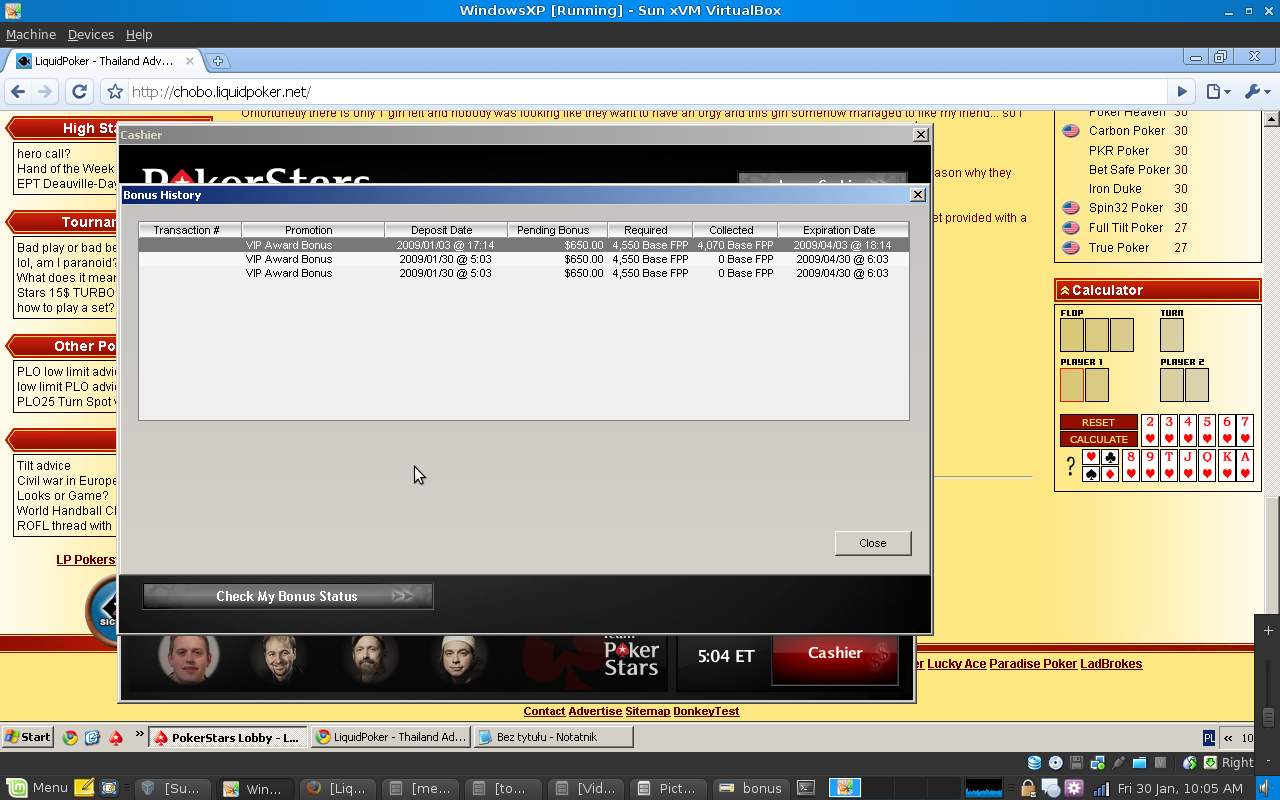Open Chrome wrench settings menu
Screen dimensions: 1280x800
click(1256, 92)
